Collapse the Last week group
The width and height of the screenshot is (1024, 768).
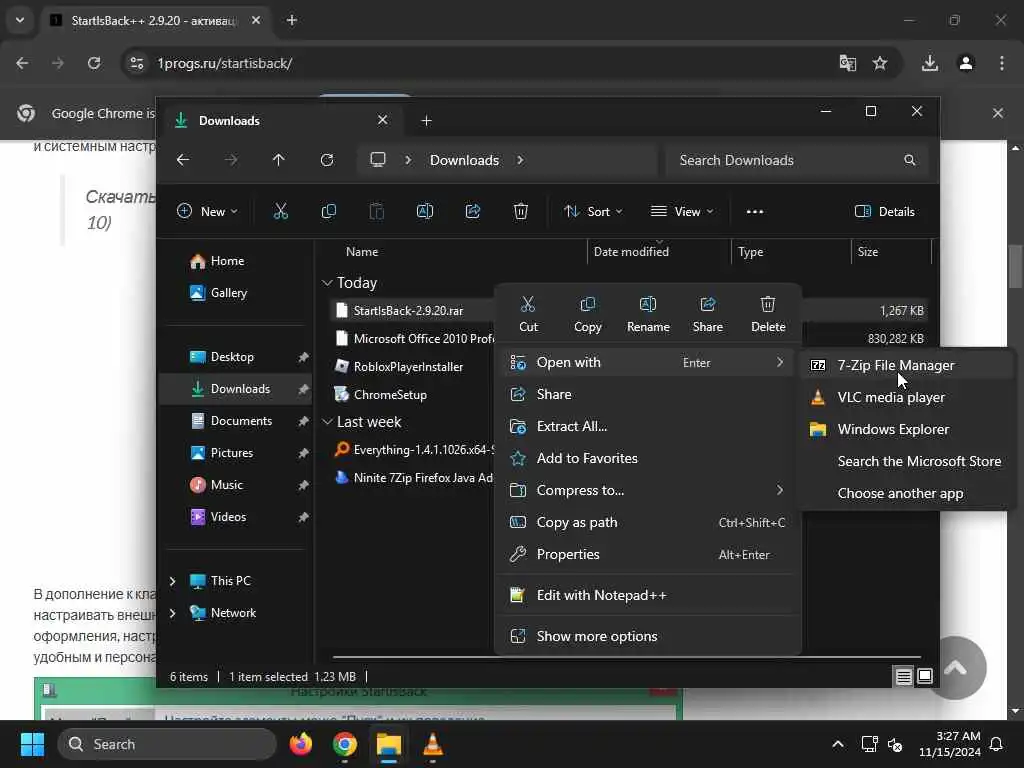(x=327, y=422)
